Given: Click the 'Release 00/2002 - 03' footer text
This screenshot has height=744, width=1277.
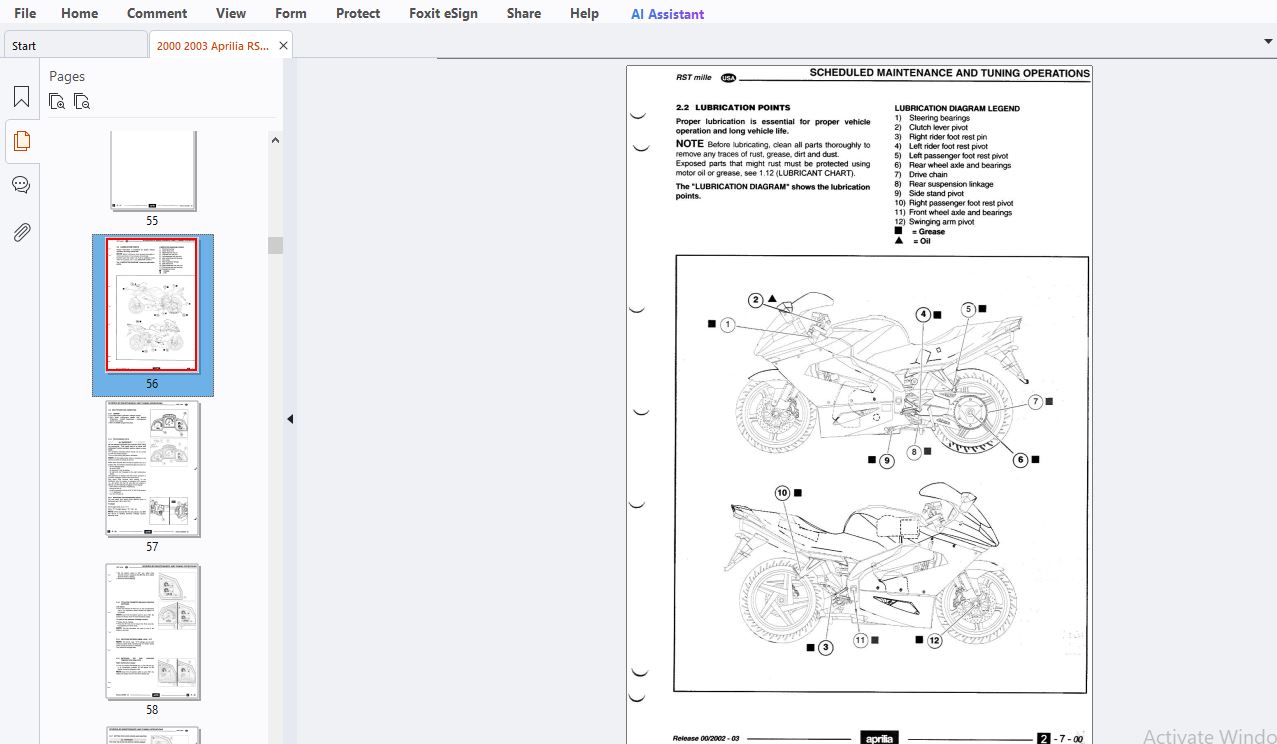Looking at the screenshot, I should point(706,738).
